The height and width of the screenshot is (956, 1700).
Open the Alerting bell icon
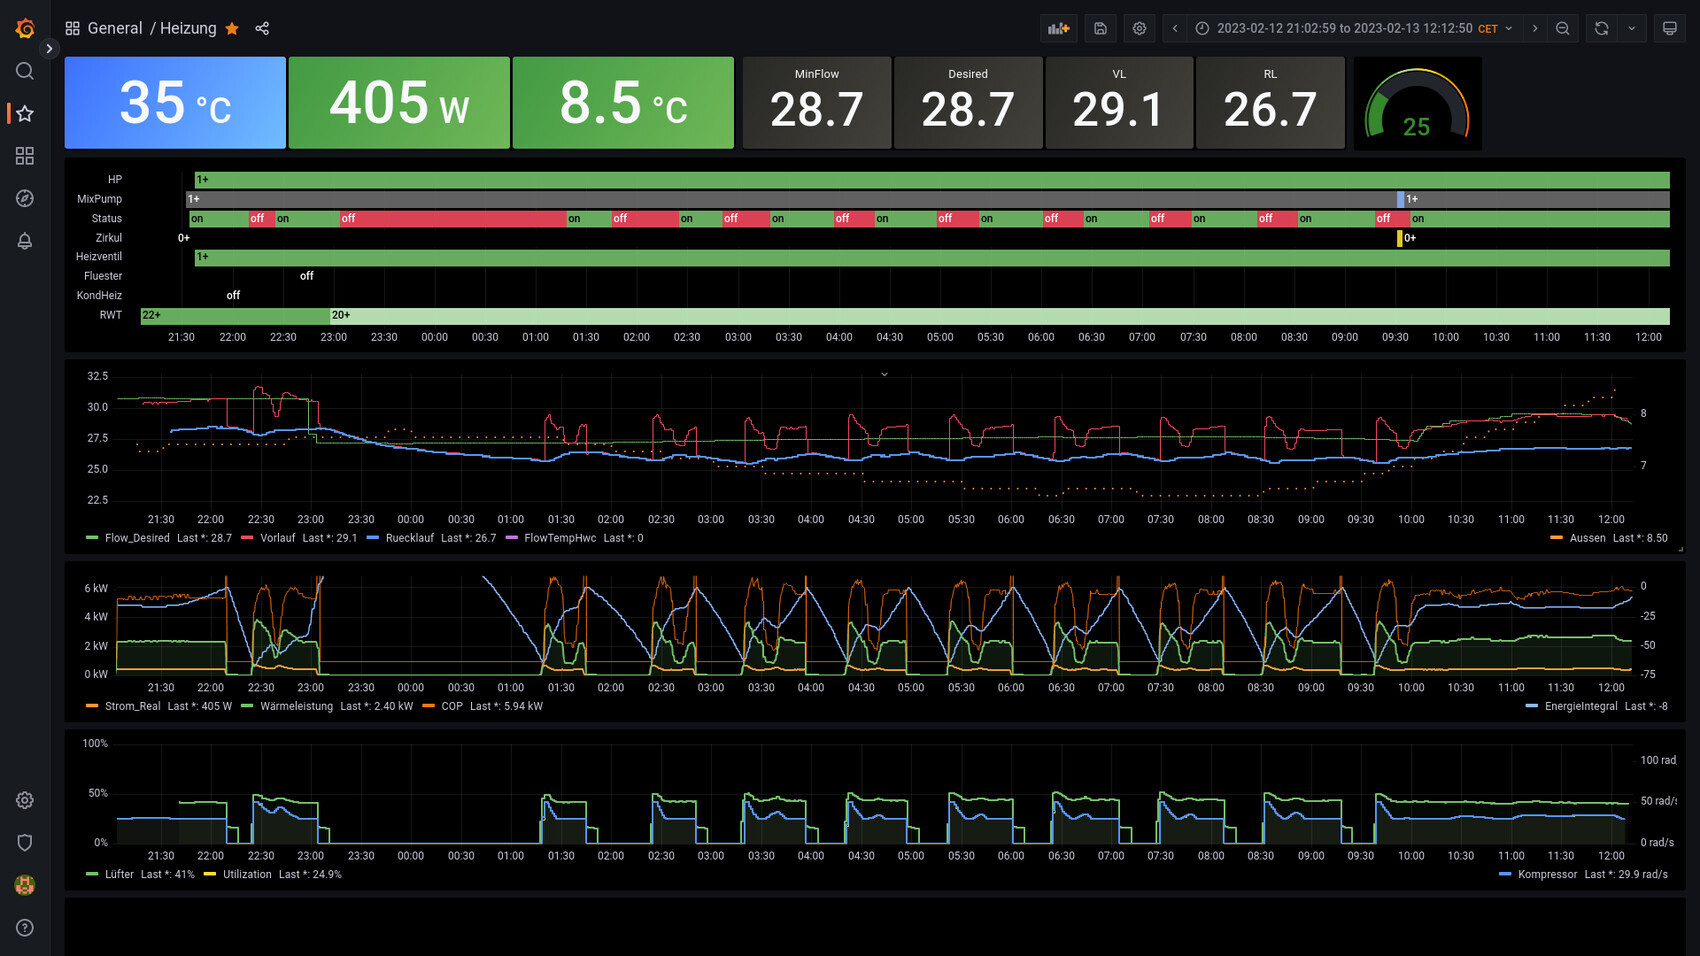tap(25, 241)
